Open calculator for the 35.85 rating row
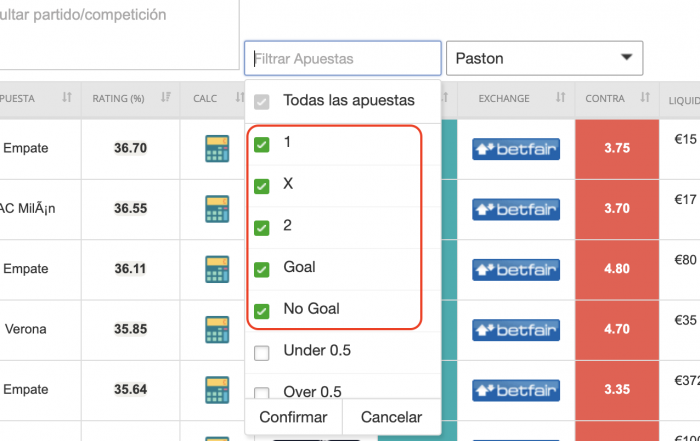 (217, 329)
